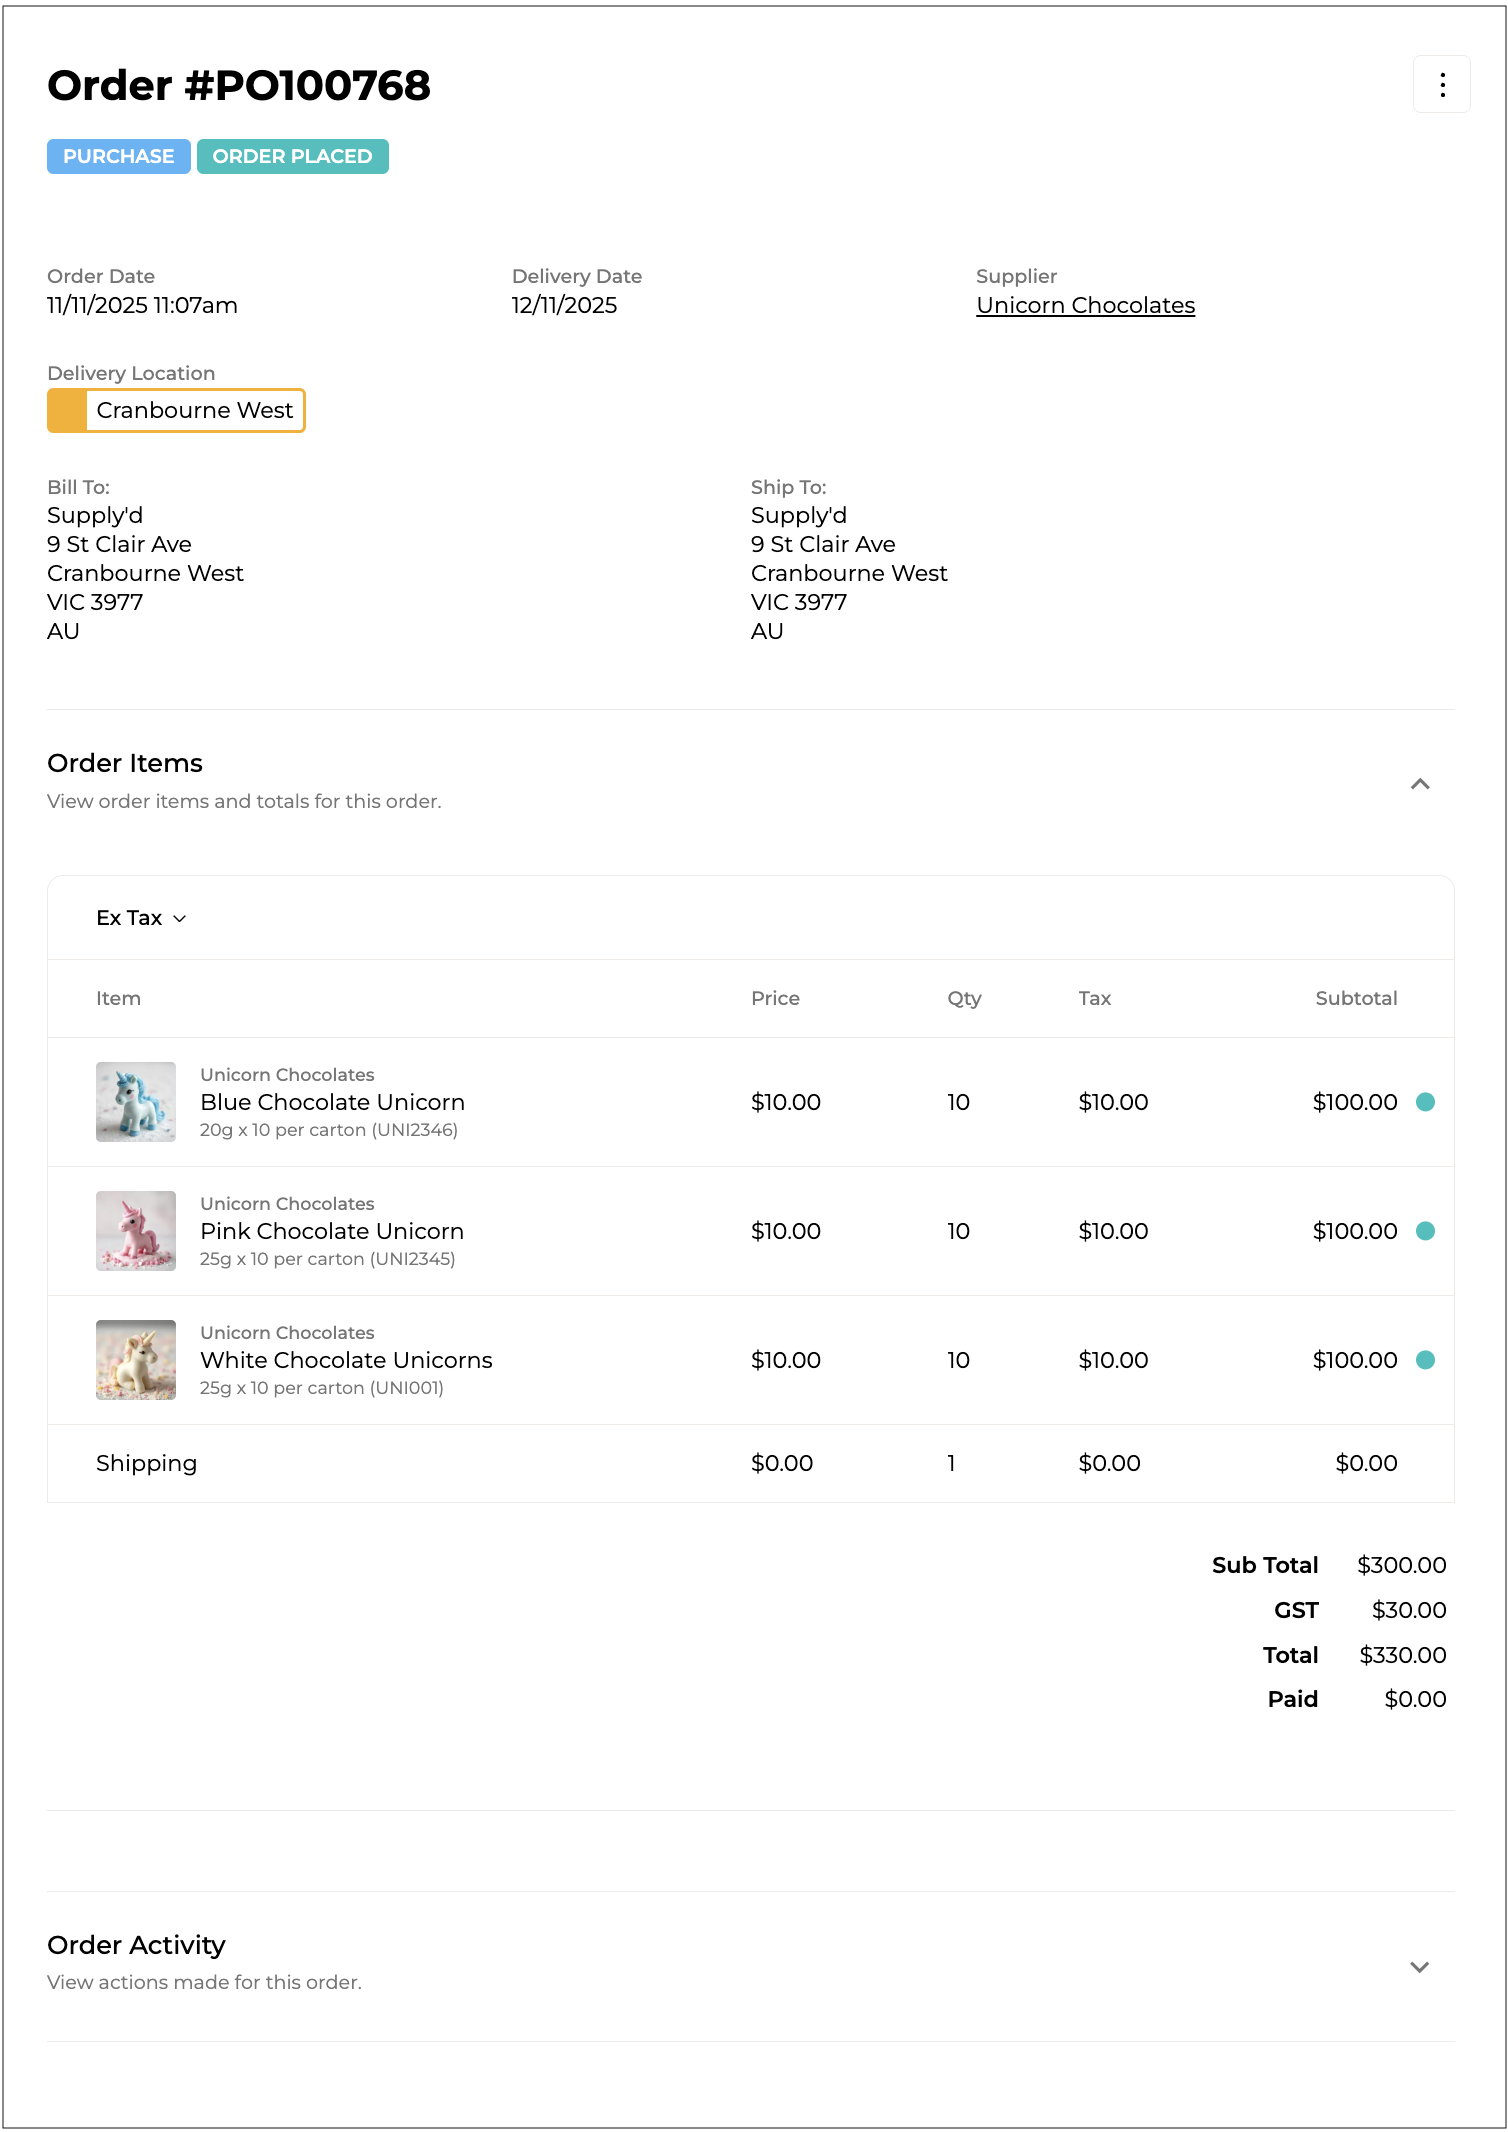Click the Order Items heading
The width and height of the screenshot is (1508, 2132).
tap(125, 764)
